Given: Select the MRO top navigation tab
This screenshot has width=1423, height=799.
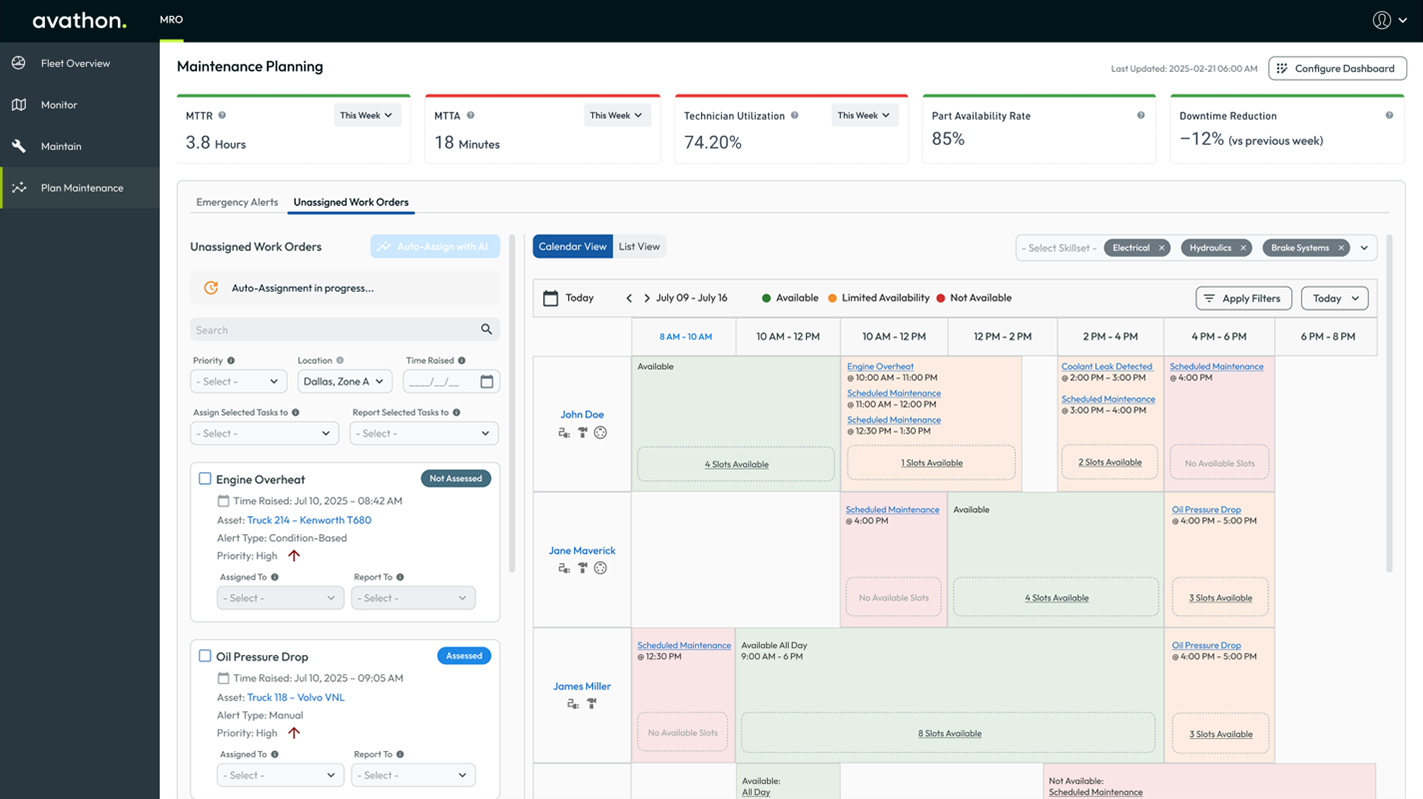Looking at the screenshot, I should tap(171, 20).
